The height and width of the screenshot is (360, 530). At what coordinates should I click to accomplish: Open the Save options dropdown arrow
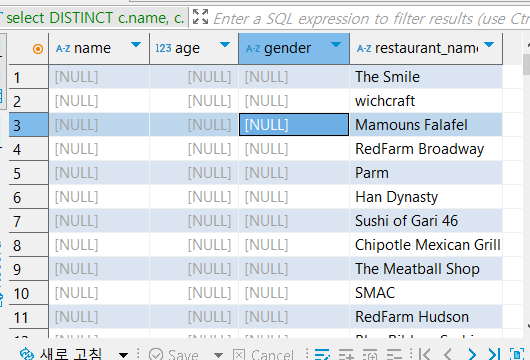tap(219, 355)
